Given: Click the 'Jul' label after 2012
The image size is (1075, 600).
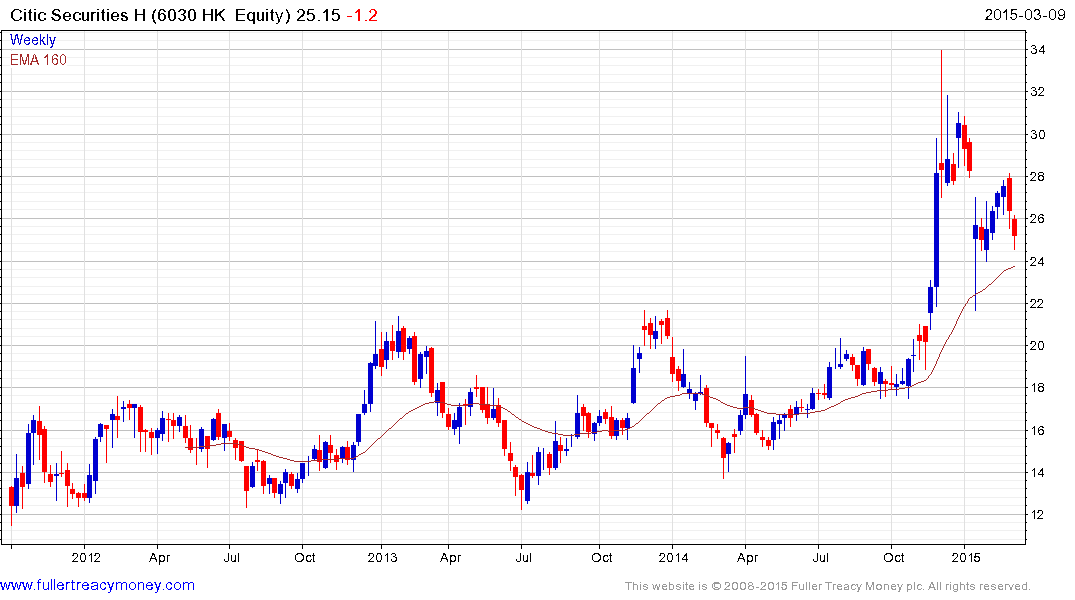Looking at the screenshot, I should (232, 557).
